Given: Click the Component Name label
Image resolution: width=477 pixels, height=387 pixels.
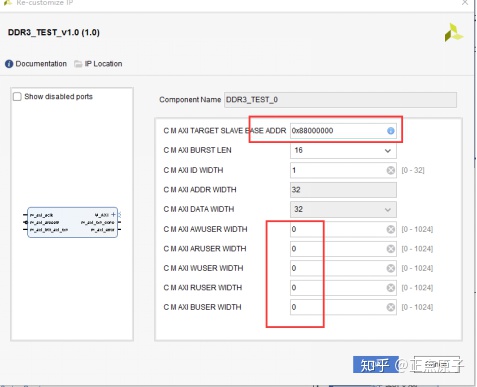Looking at the screenshot, I should click(x=190, y=100).
